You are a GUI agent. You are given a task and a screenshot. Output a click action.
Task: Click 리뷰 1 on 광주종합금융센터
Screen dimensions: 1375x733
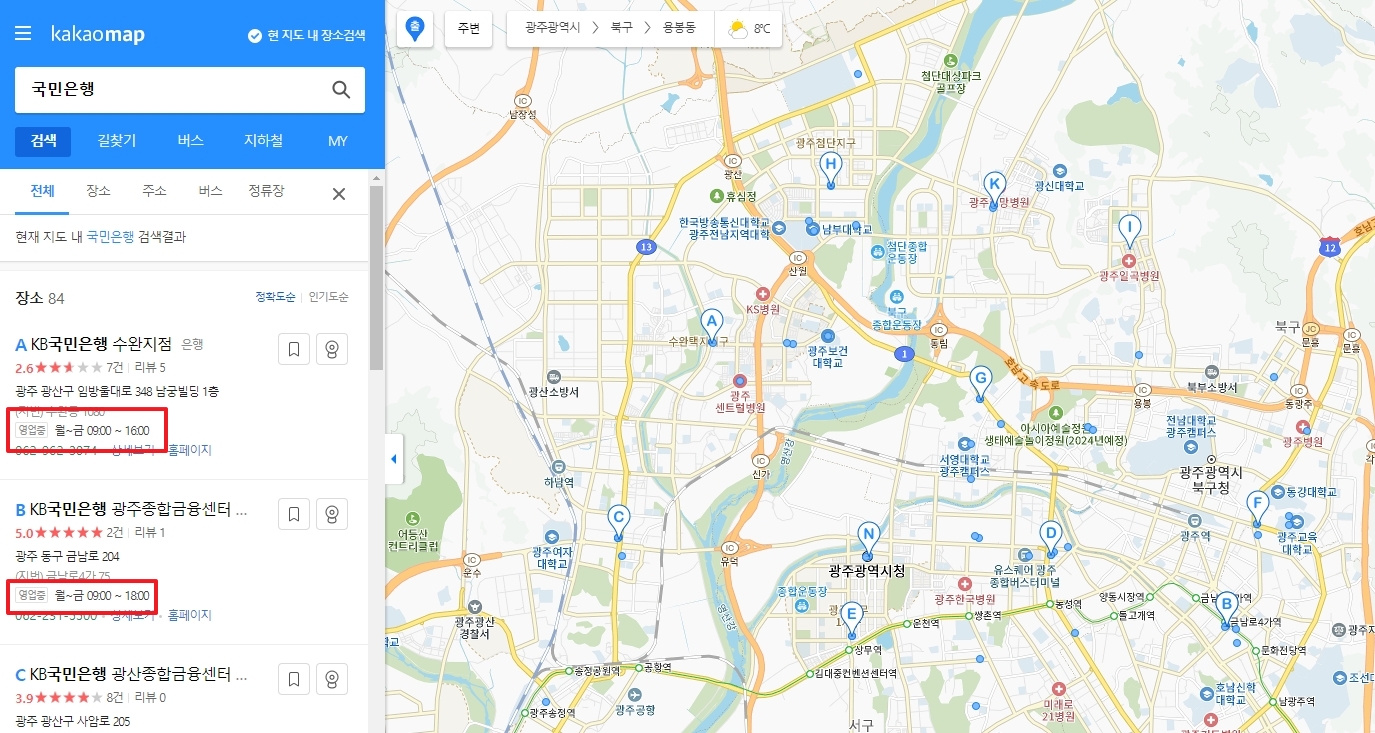click(150, 532)
